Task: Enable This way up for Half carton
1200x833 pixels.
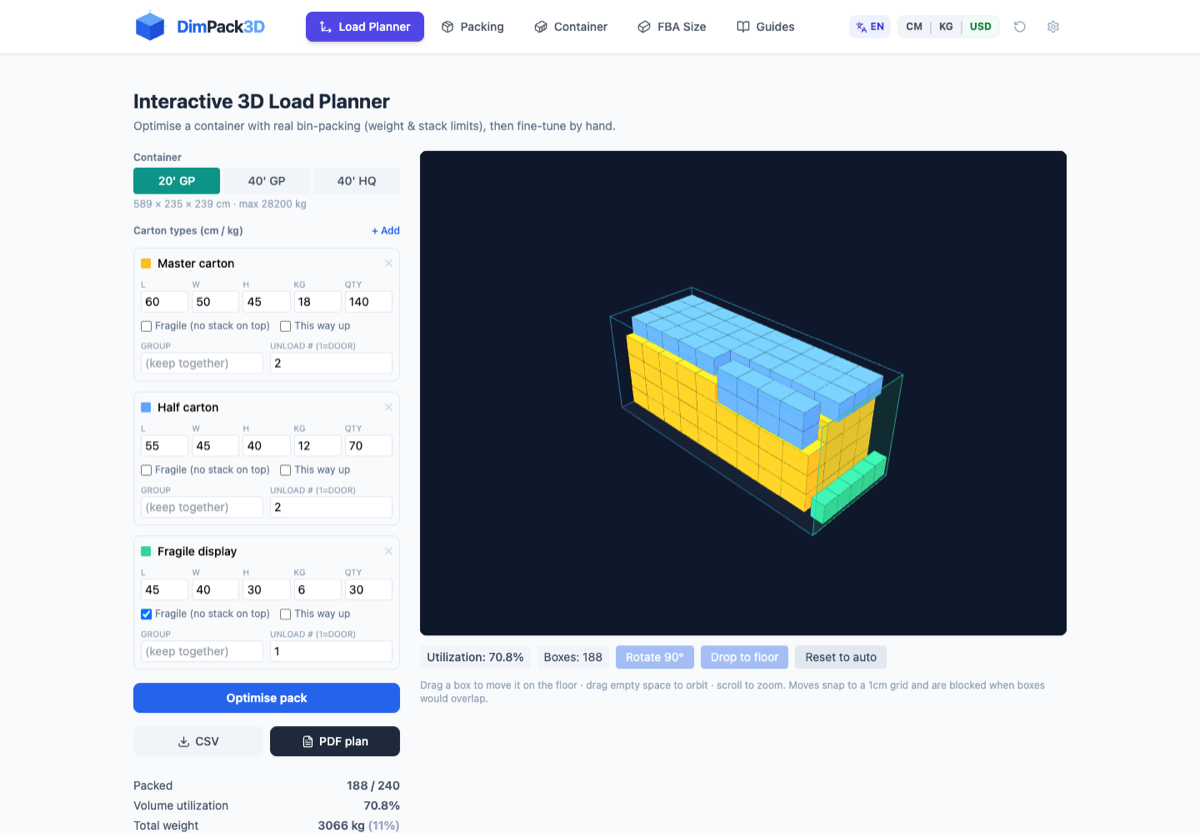Action: [286, 470]
